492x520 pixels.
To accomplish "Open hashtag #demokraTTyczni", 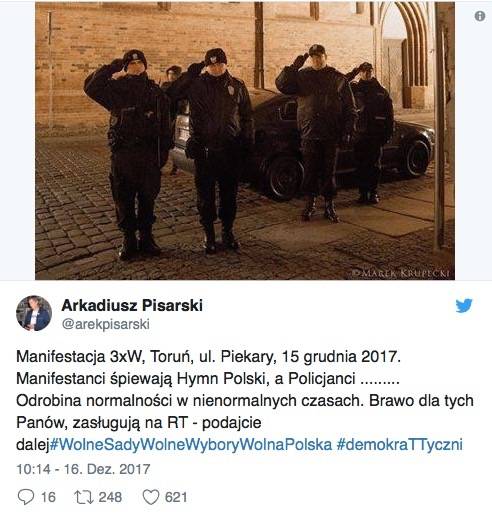I will pyautogui.click(x=400, y=445).
